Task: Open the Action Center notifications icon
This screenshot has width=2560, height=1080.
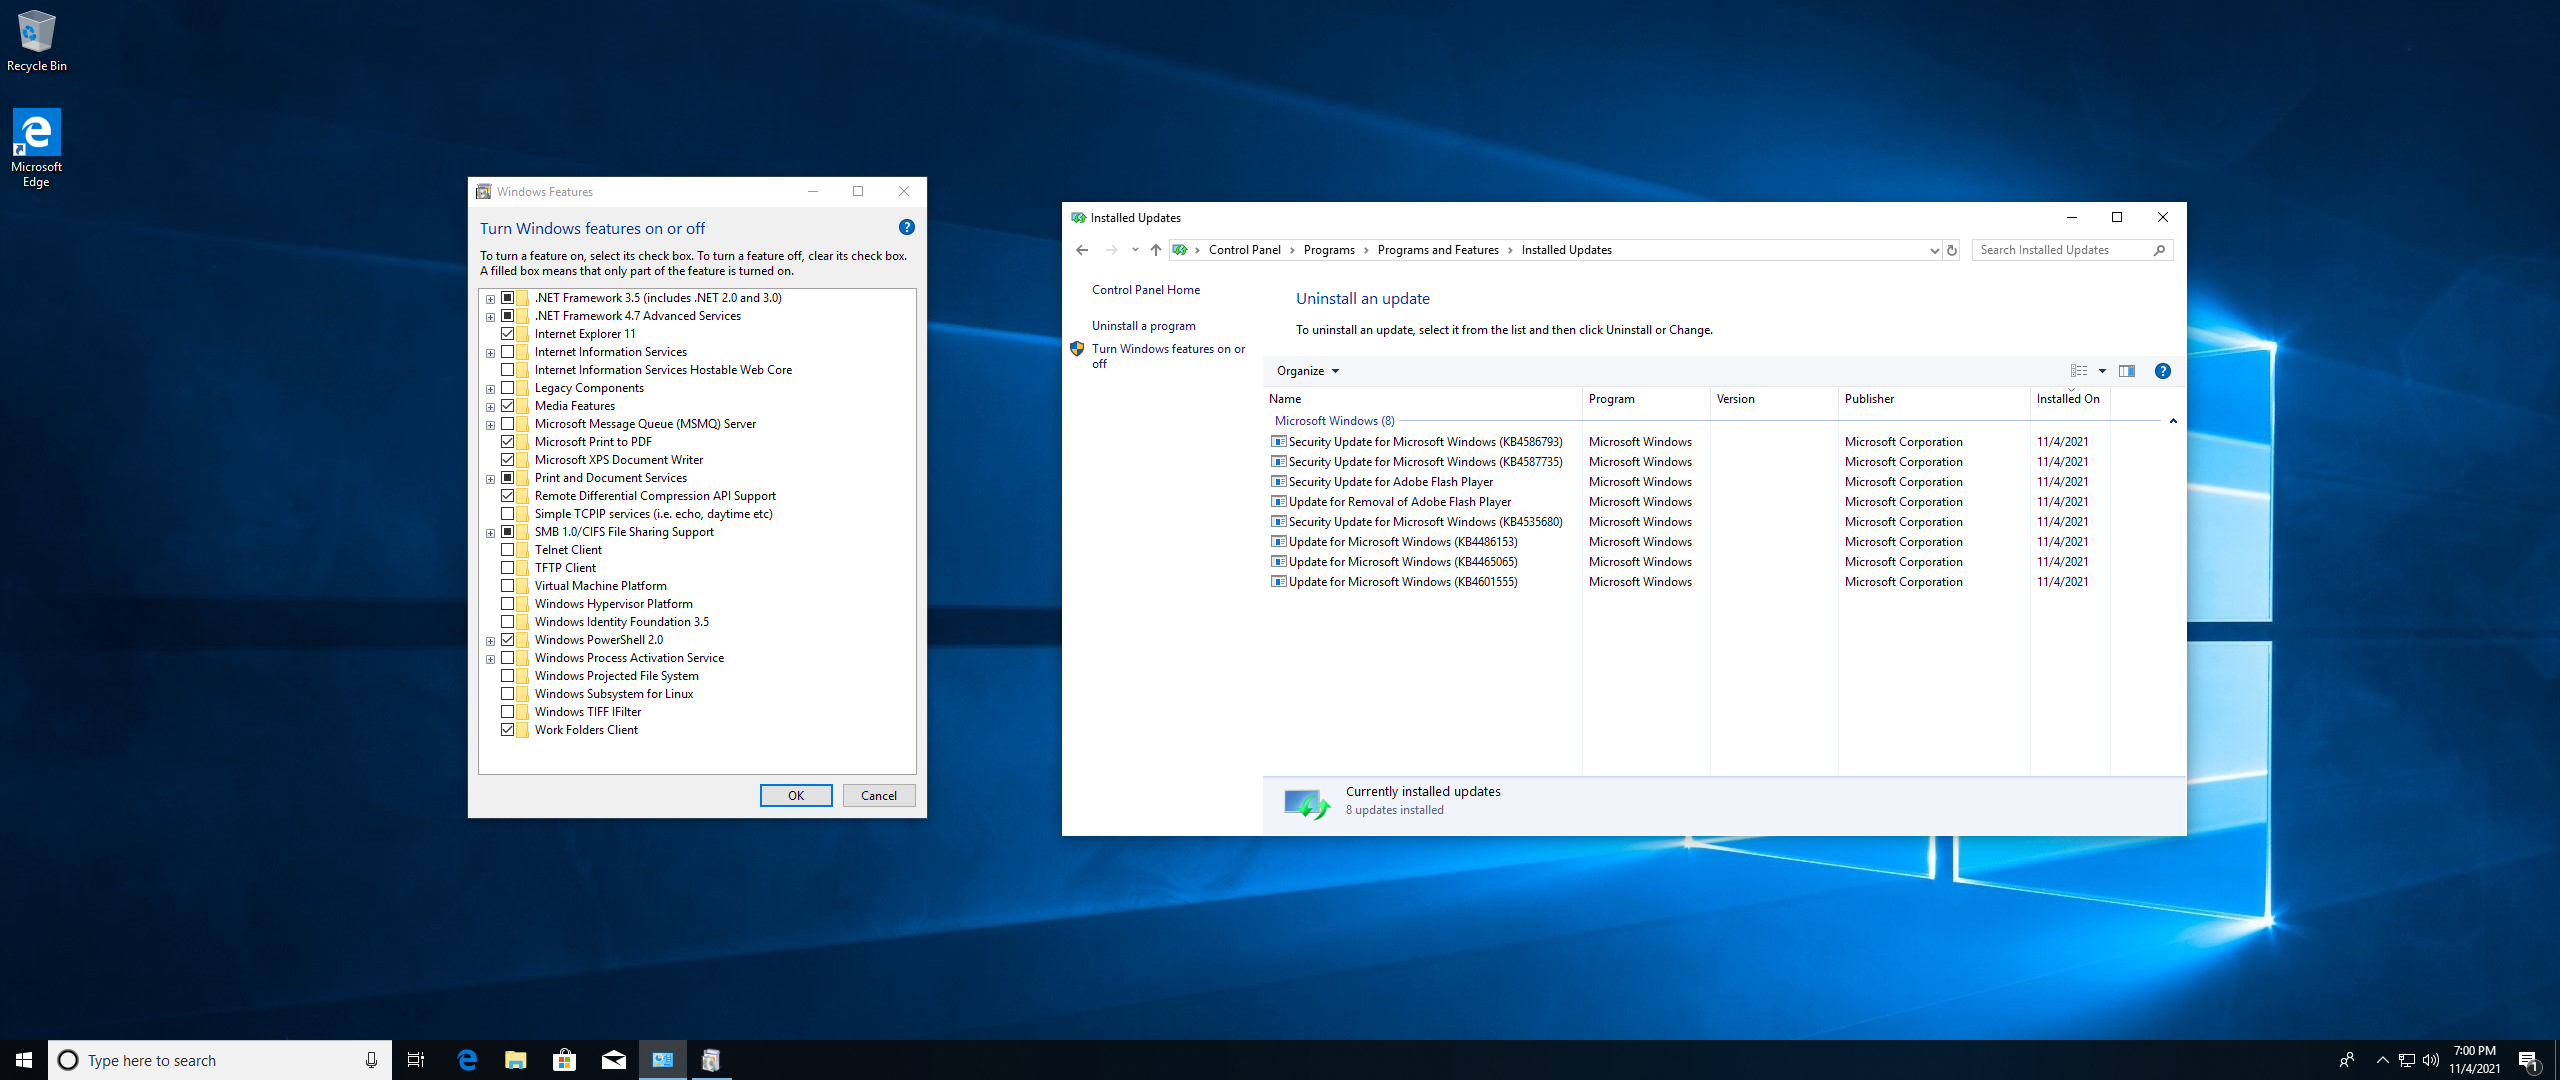Action: coord(2529,1060)
